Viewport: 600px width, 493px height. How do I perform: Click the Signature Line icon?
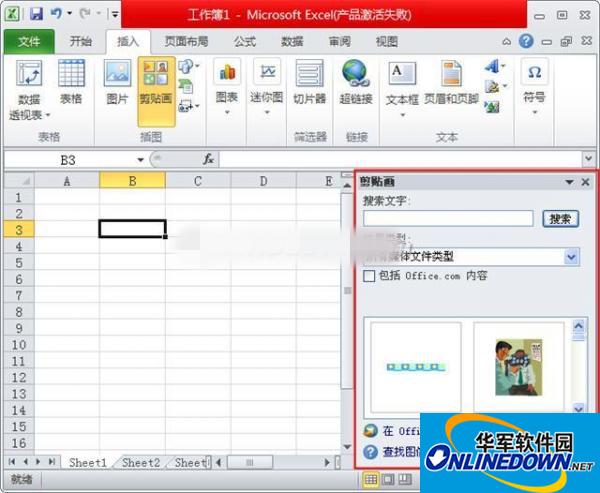click(492, 87)
